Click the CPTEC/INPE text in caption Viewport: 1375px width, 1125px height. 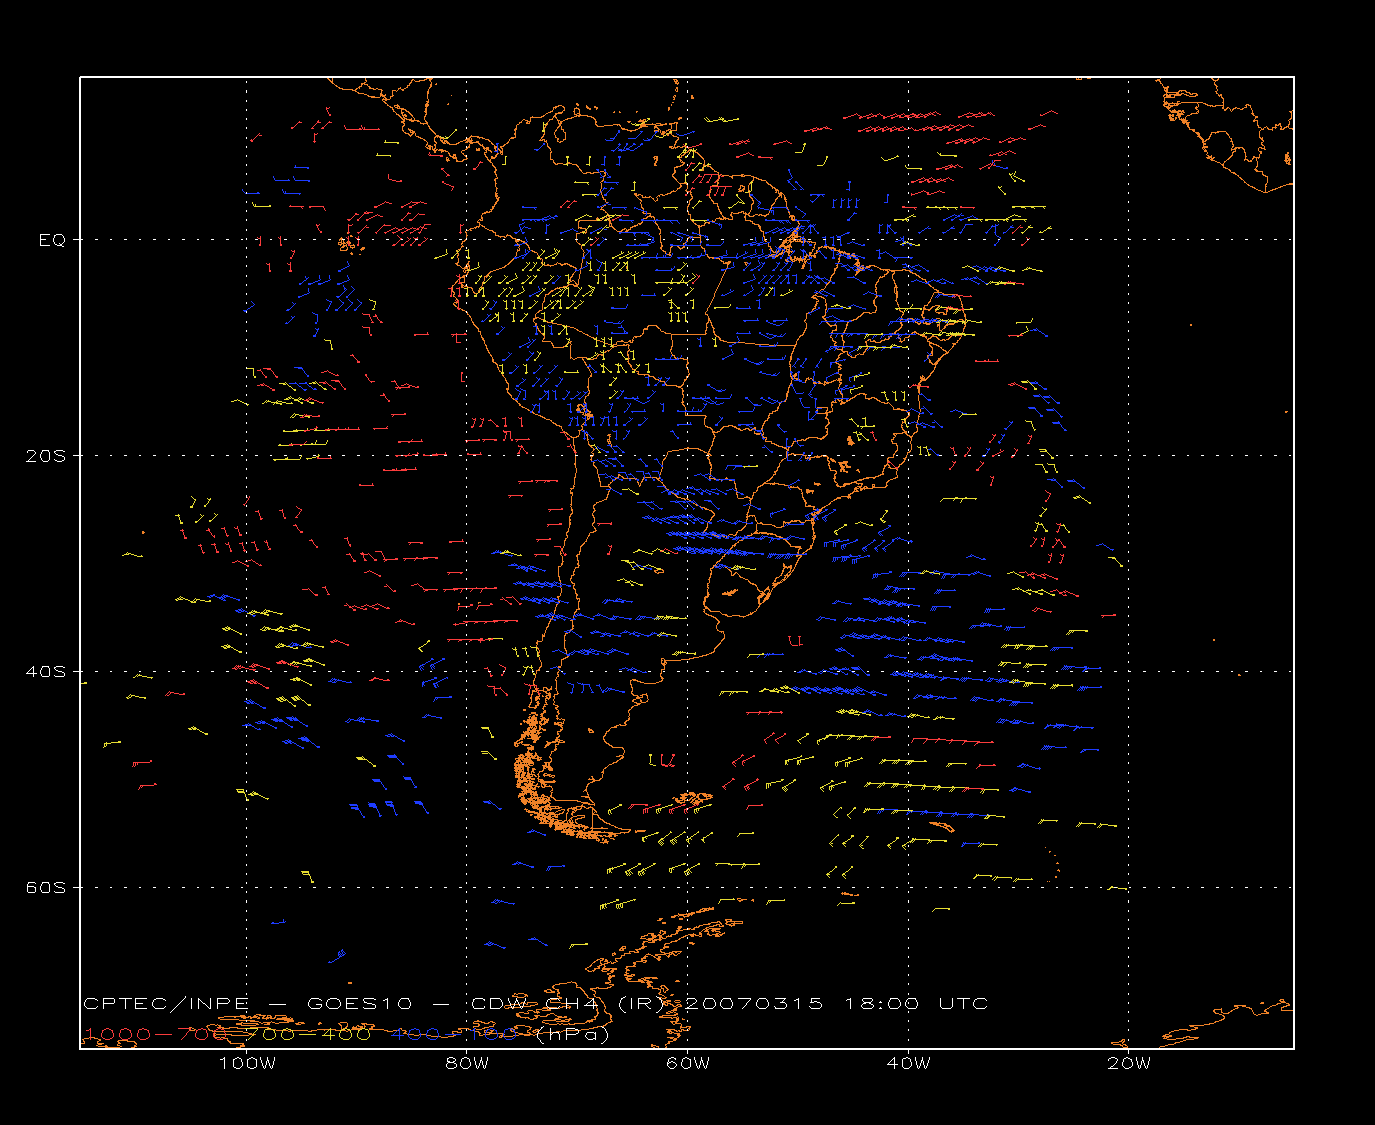(x=166, y=1004)
